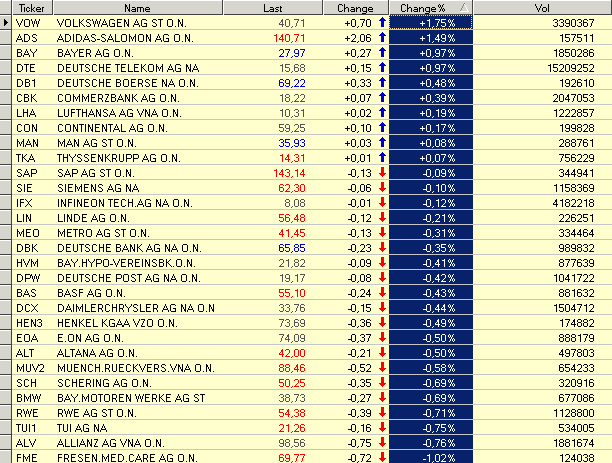Click the blue up arrow in the DTE row
The width and height of the screenshot is (612, 463).
point(382,68)
